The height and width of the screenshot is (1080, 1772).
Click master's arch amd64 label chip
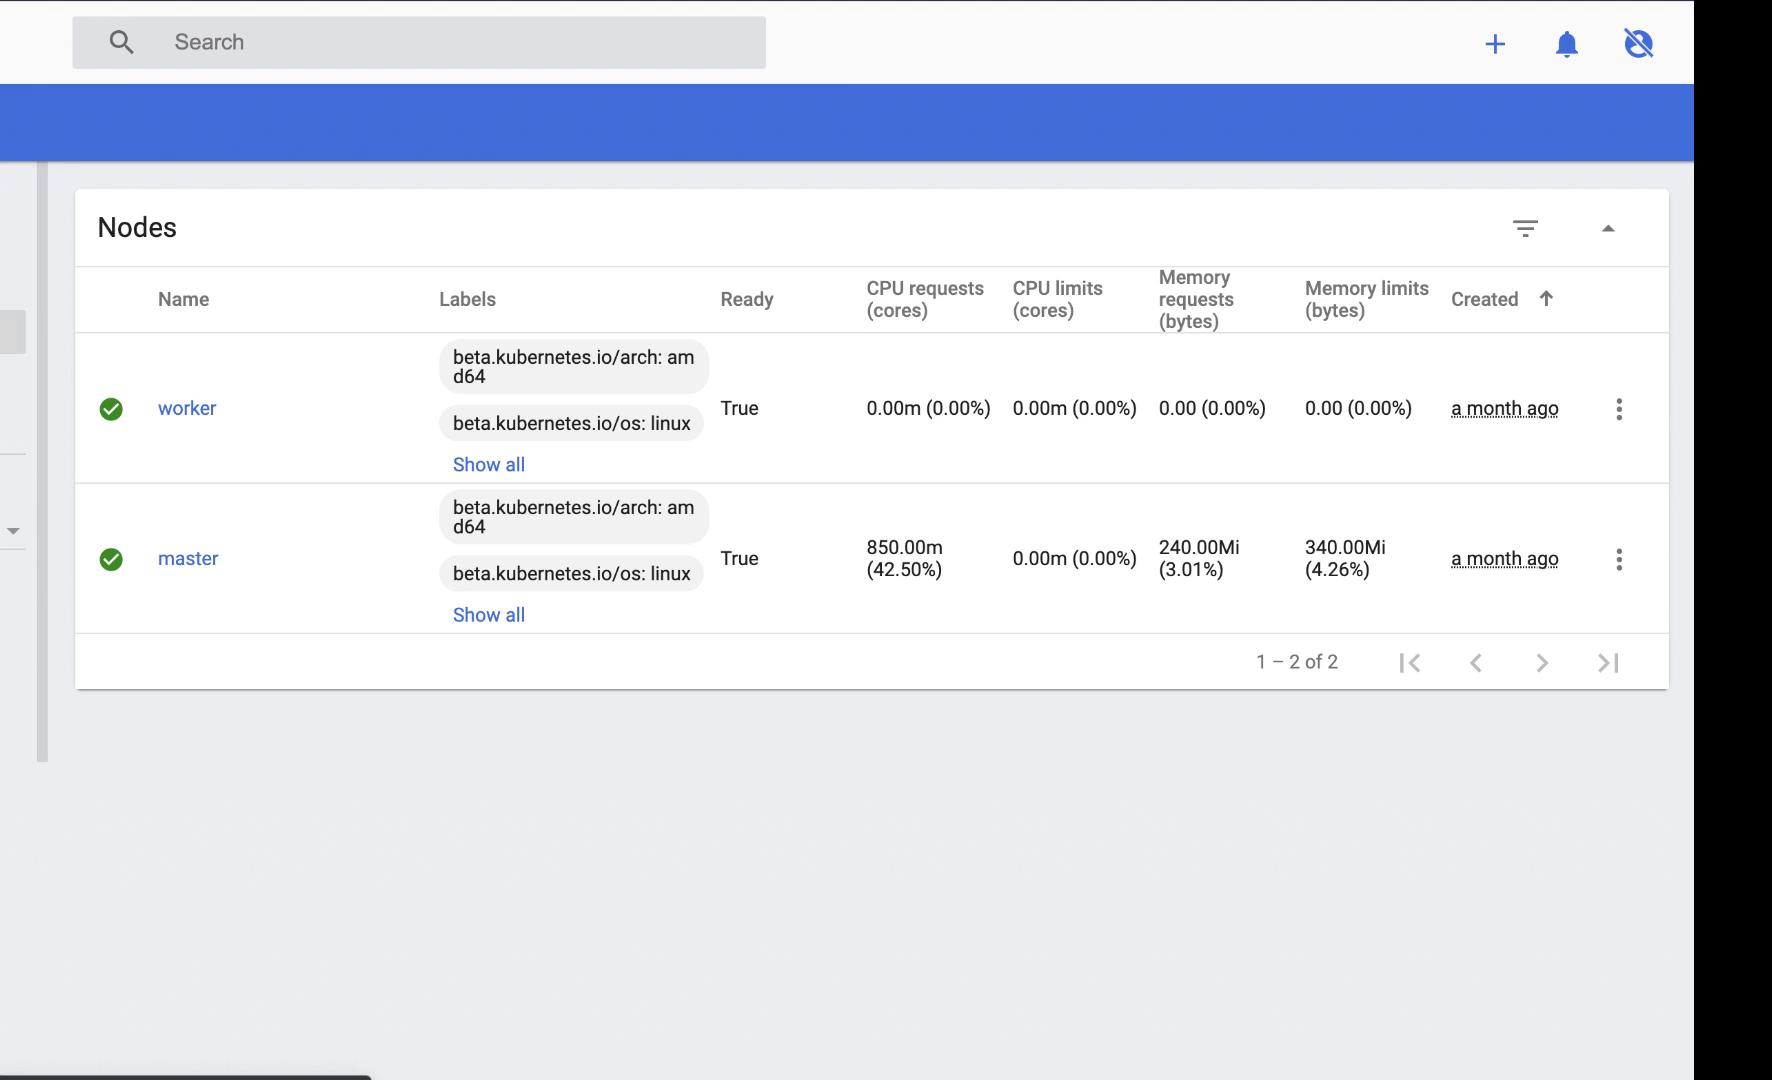(574, 517)
